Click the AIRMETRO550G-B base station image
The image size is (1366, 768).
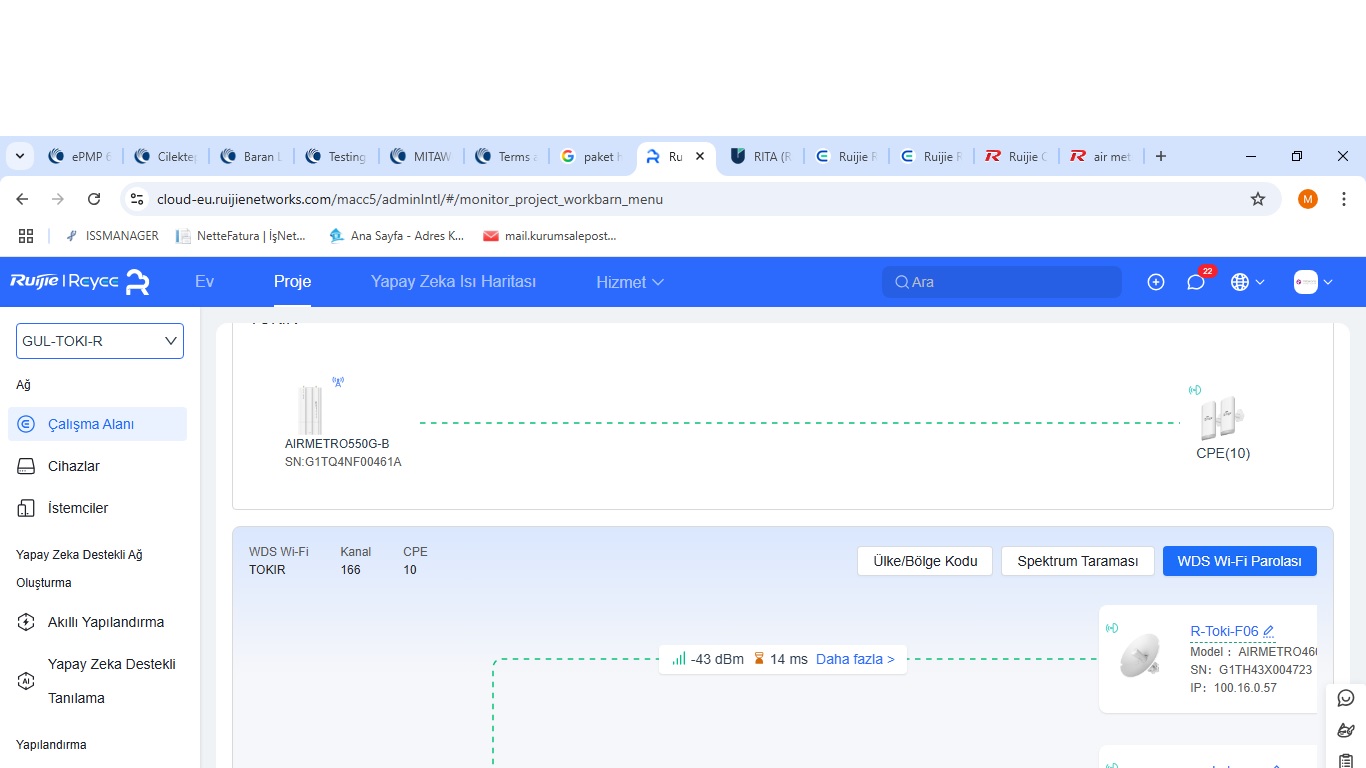pyautogui.click(x=310, y=409)
